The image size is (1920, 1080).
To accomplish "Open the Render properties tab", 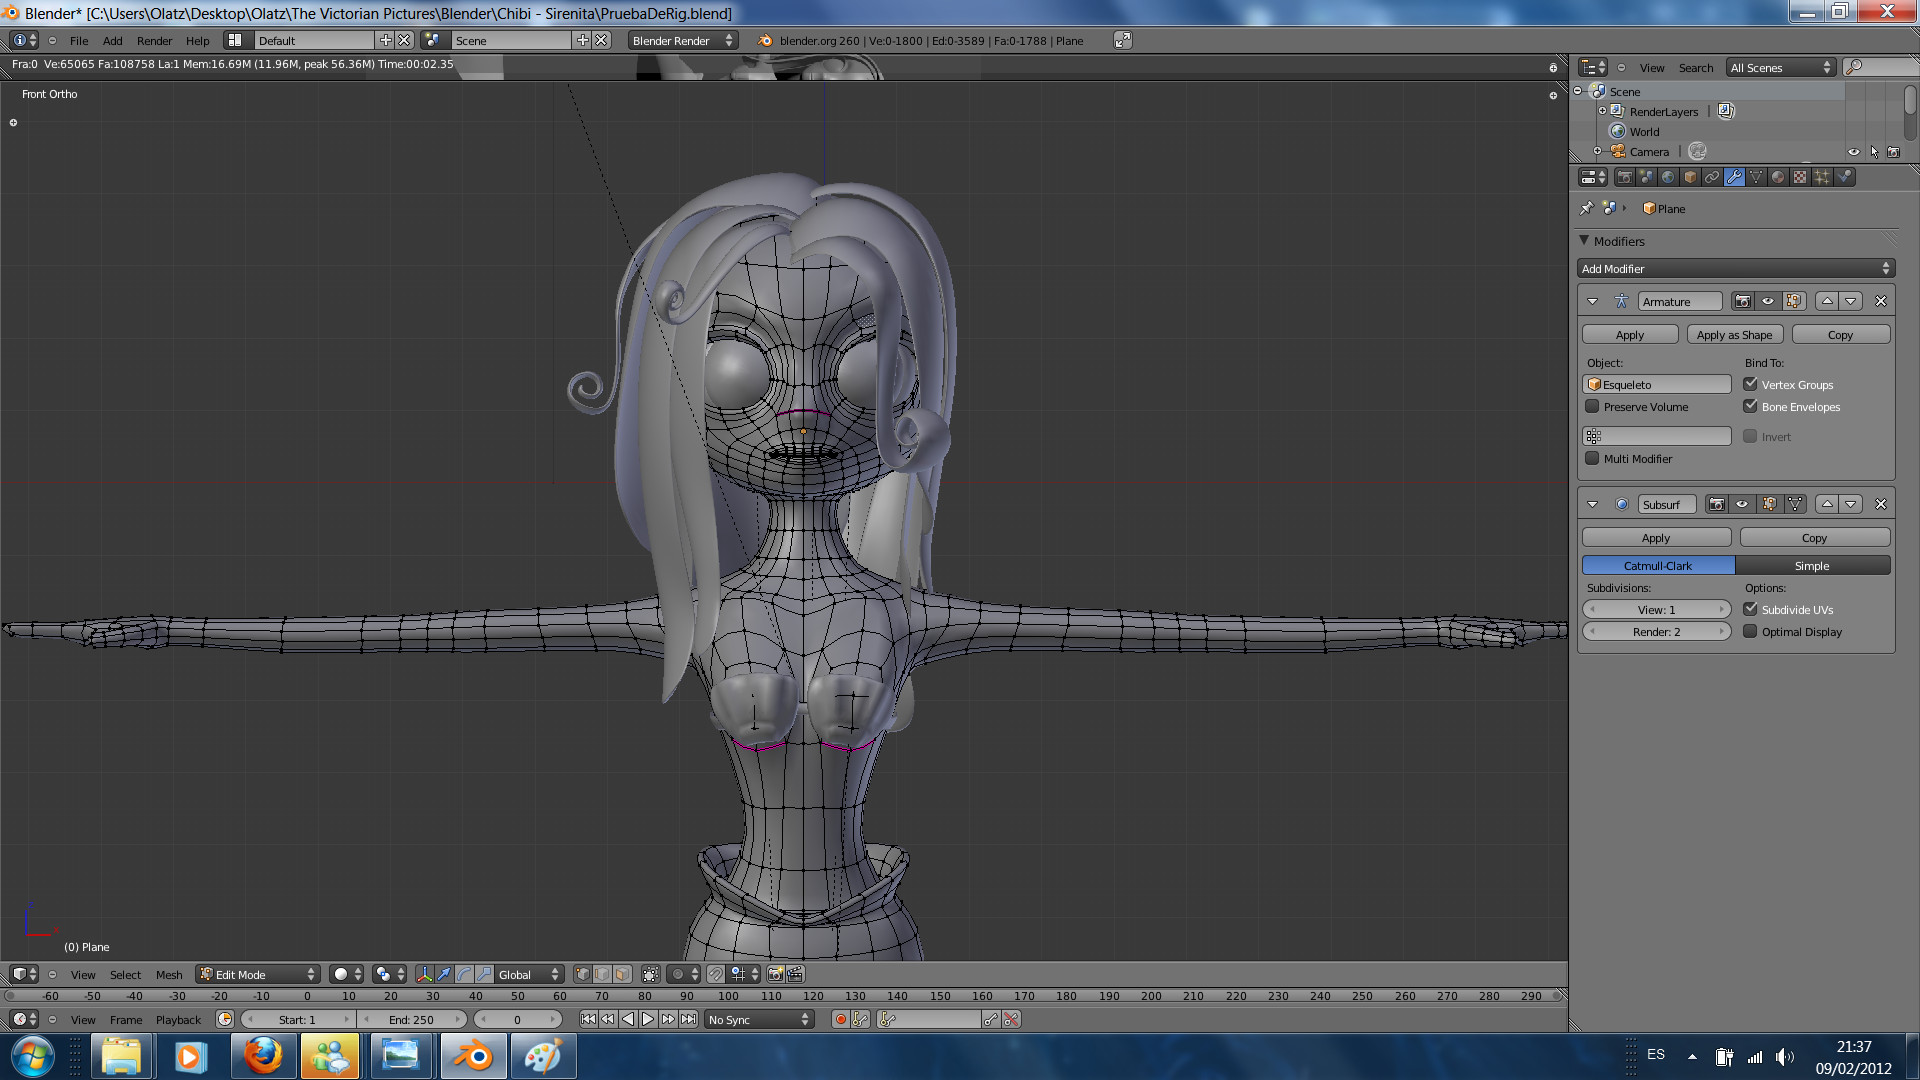I will 1624,177.
